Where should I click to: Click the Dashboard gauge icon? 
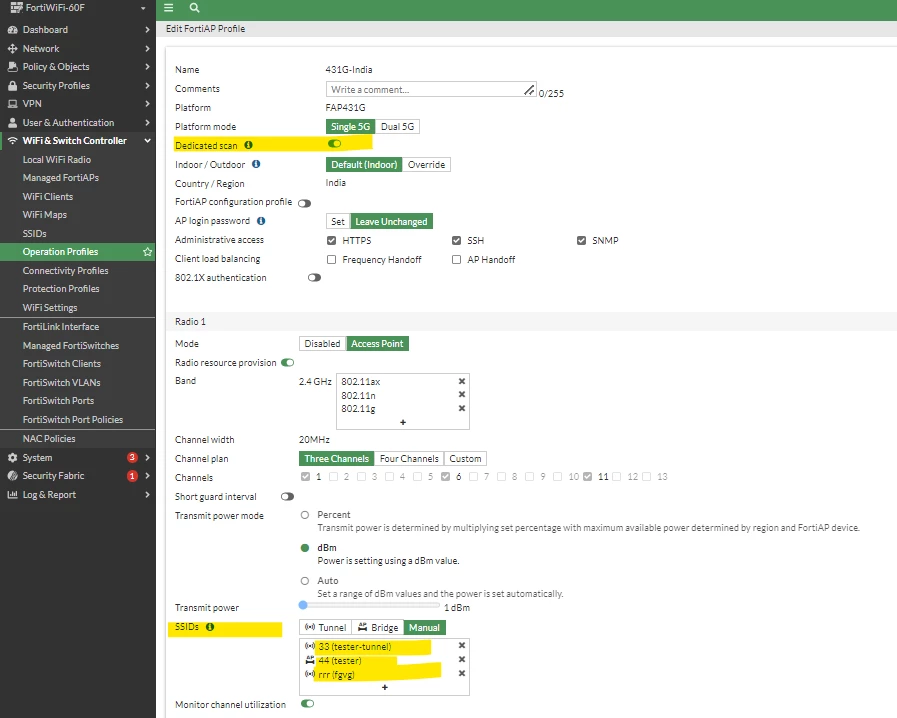pos(13,30)
